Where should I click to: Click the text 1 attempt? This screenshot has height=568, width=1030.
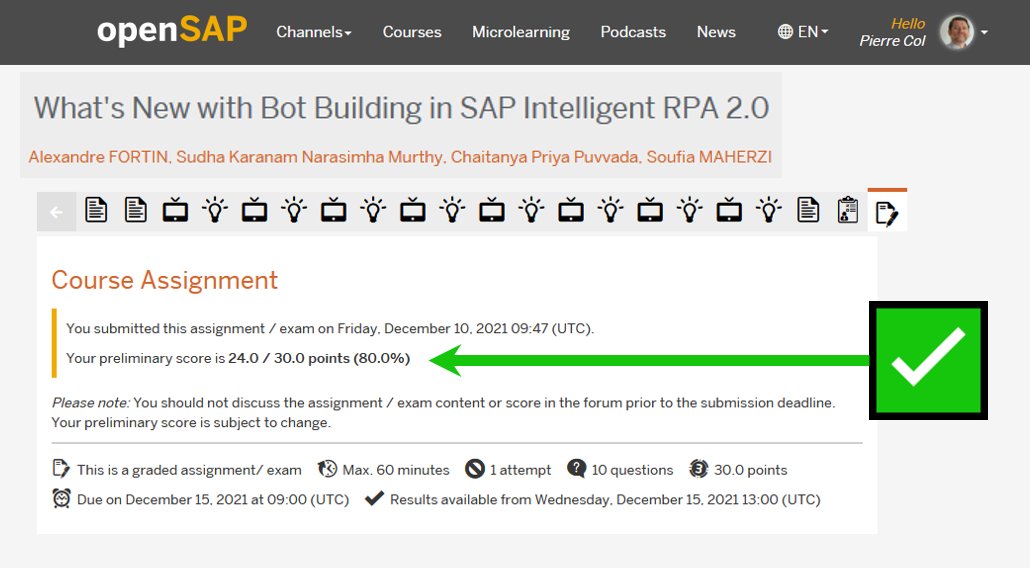pyautogui.click(x=520, y=470)
